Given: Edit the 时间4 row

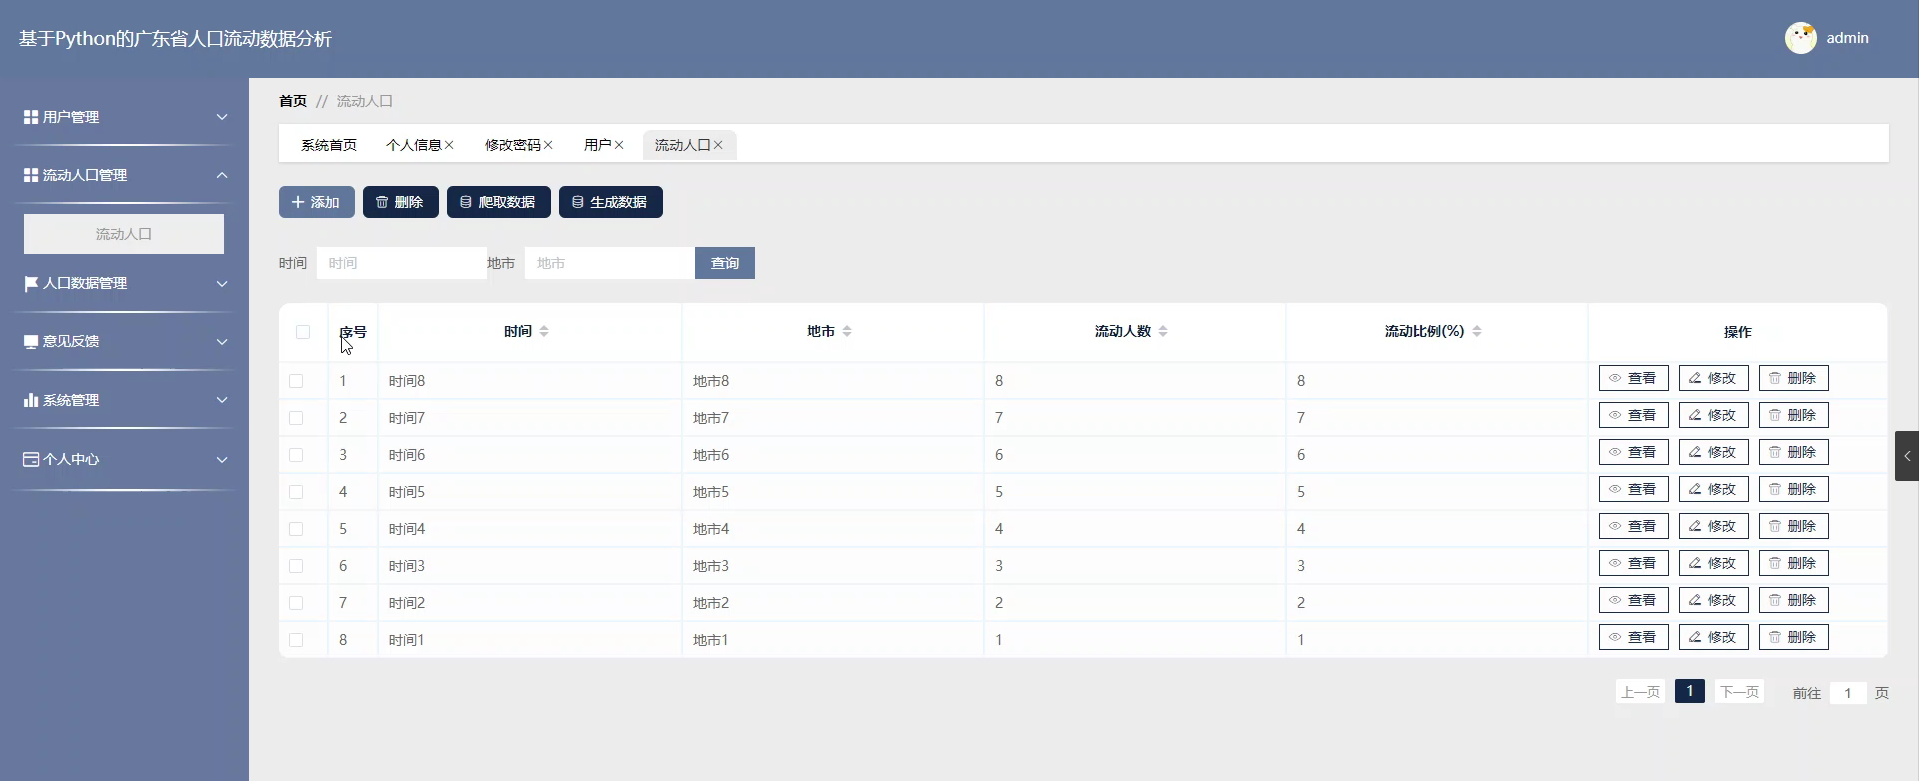Looking at the screenshot, I should 1713,526.
